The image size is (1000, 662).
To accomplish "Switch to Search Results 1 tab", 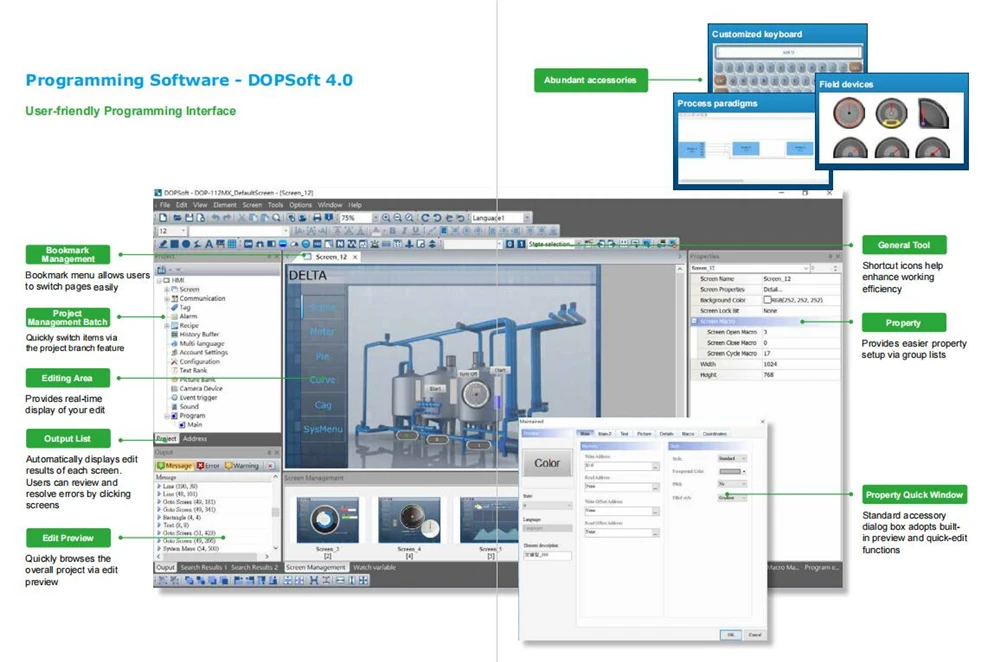I will click(203, 567).
